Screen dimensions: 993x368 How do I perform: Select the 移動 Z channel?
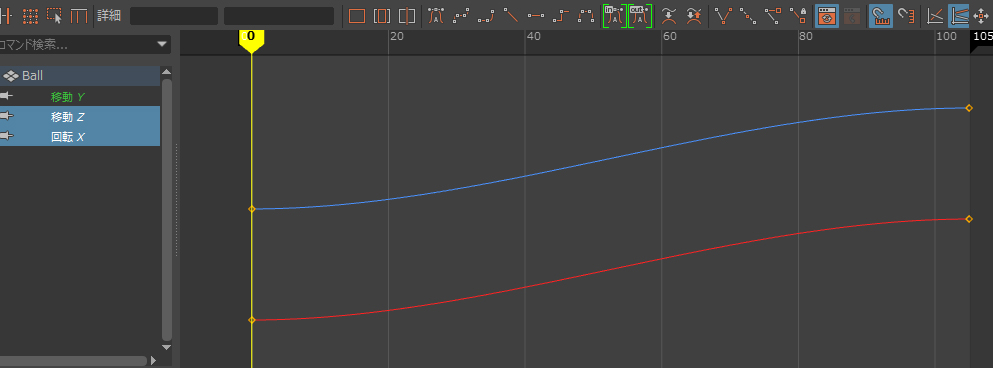click(x=80, y=117)
